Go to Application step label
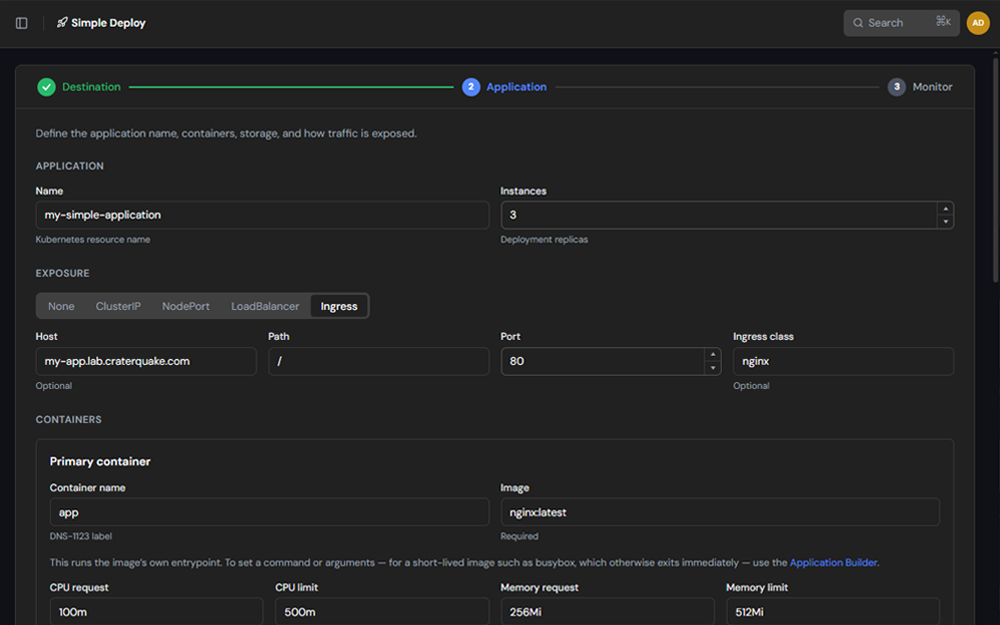The width and height of the screenshot is (1000, 625). click(517, 87)
